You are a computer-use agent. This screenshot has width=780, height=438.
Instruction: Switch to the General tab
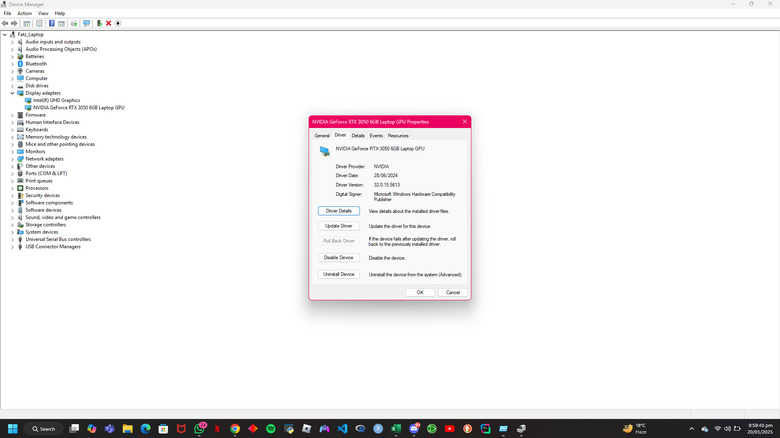(x=322, y=135)
